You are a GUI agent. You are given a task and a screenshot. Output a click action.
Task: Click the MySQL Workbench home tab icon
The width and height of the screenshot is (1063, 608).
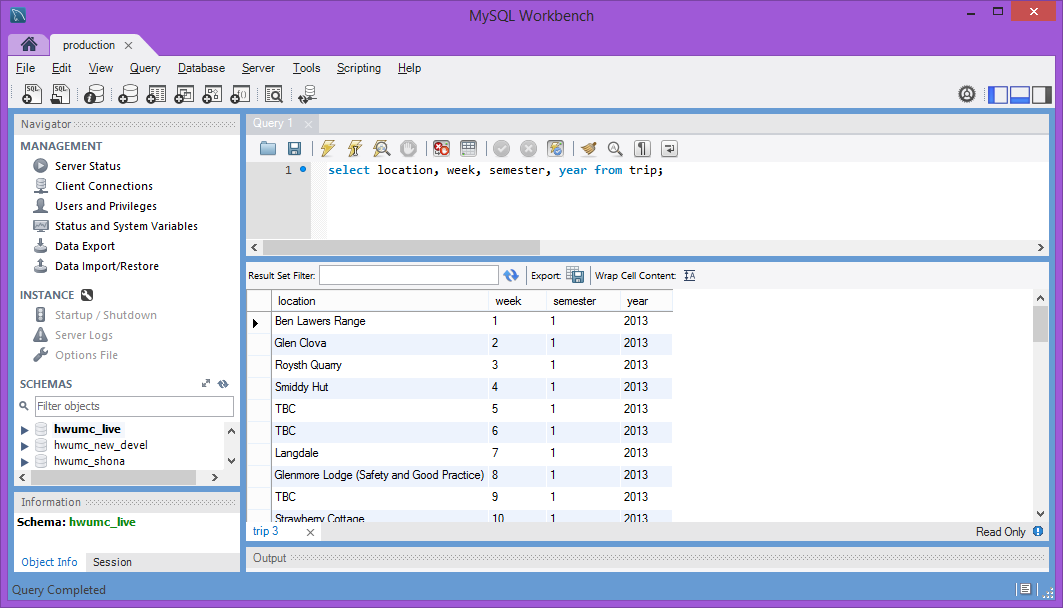(x=28, y=45)
